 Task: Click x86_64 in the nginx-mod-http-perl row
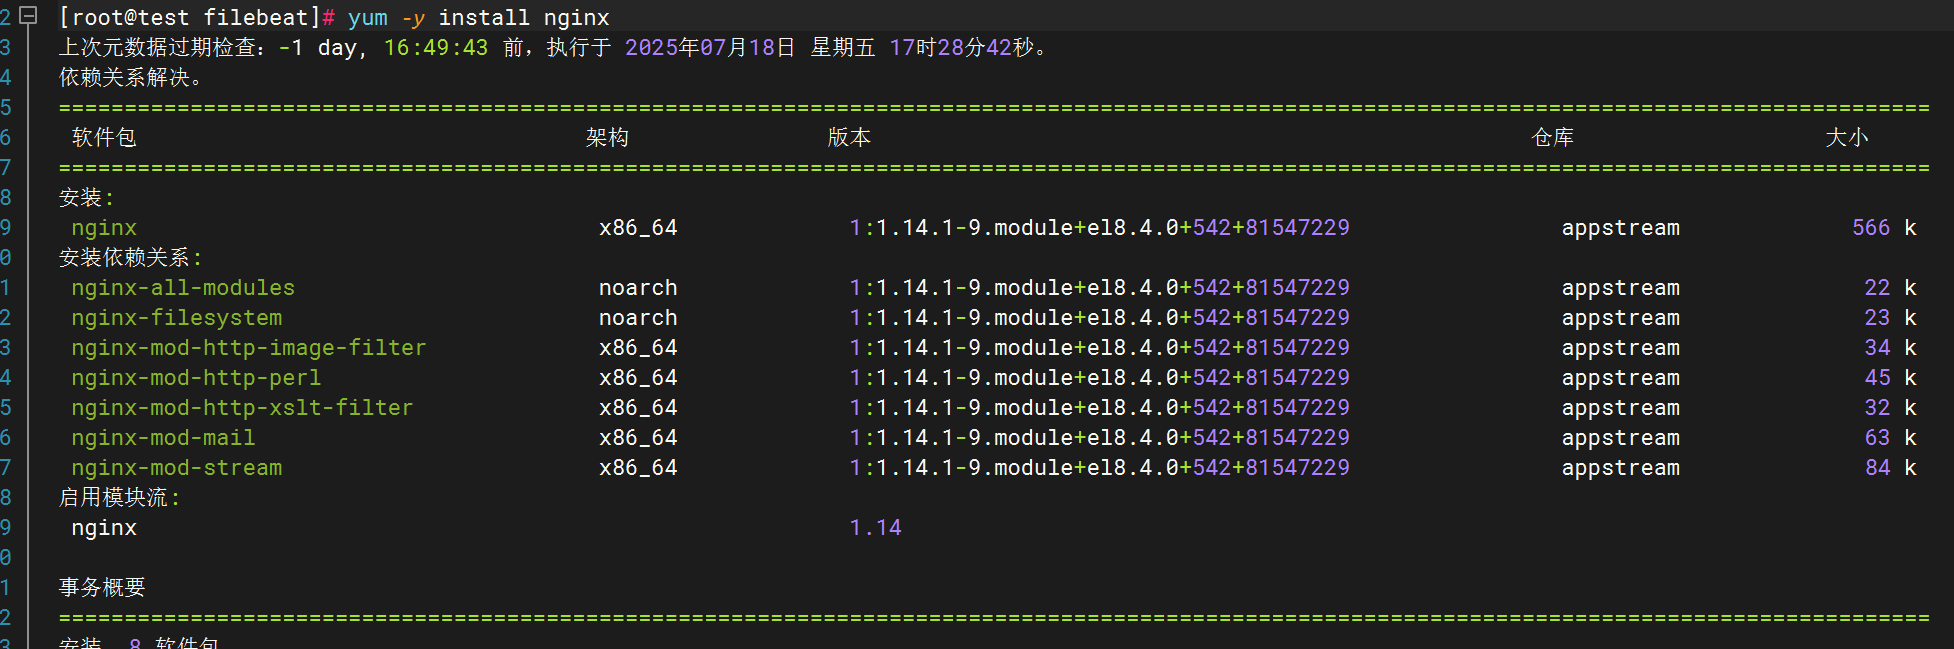(638, 378)
